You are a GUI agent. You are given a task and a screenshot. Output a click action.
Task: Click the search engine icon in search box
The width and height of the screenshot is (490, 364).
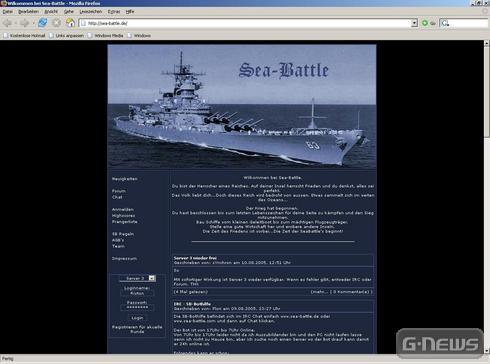445,23
